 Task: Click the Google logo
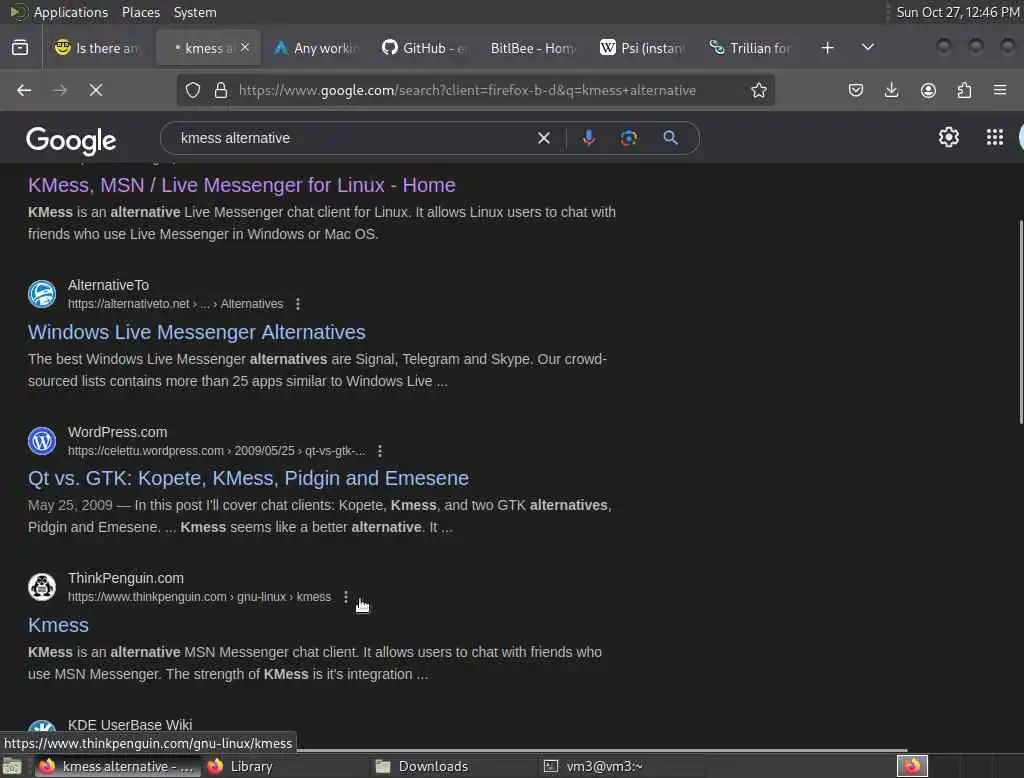click(71, 140)
